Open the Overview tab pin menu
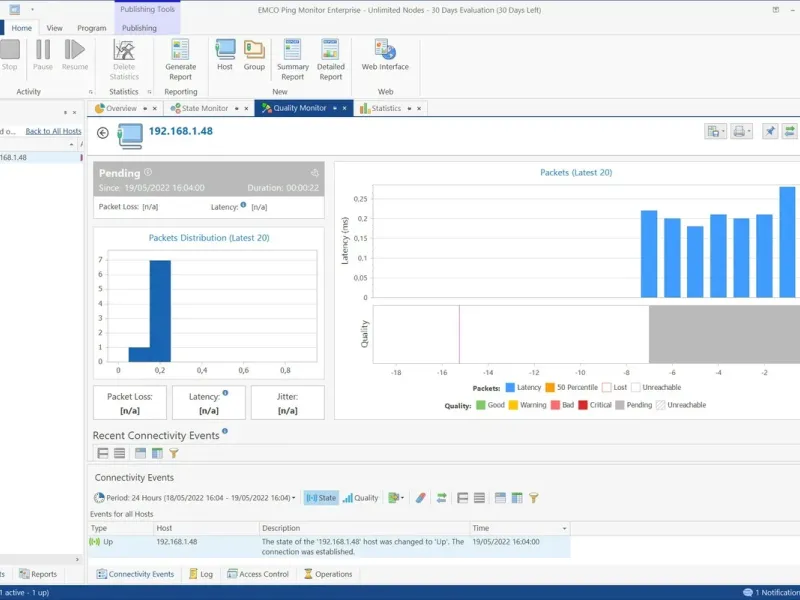This screenshot has height=600, width=800. click(x=145, y=109)
